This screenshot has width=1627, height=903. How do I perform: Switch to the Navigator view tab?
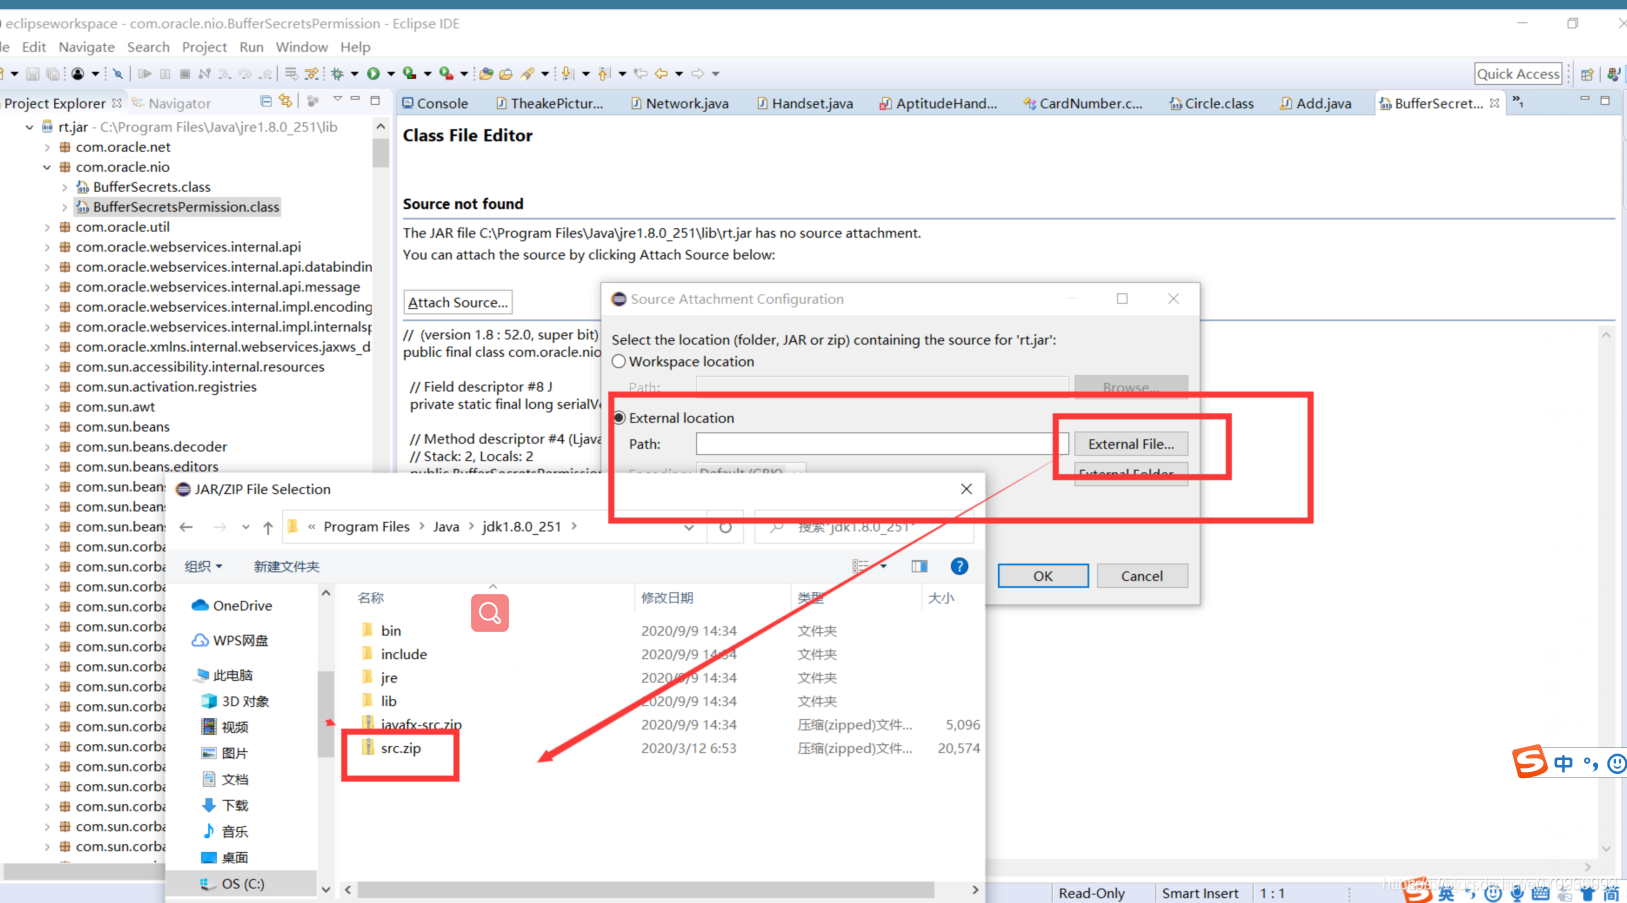click(171, 103)
